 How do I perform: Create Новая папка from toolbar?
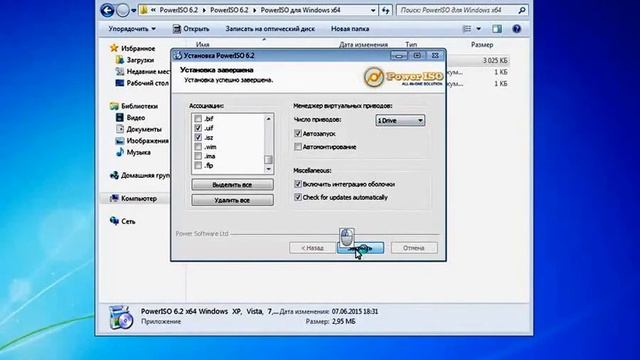tap(350, 29)
